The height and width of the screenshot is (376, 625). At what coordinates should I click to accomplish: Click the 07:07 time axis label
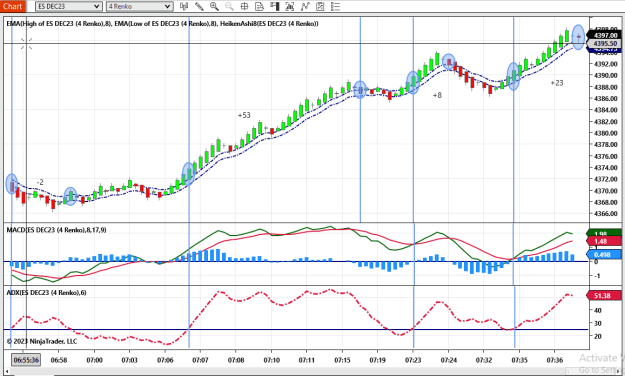(200, 360)
